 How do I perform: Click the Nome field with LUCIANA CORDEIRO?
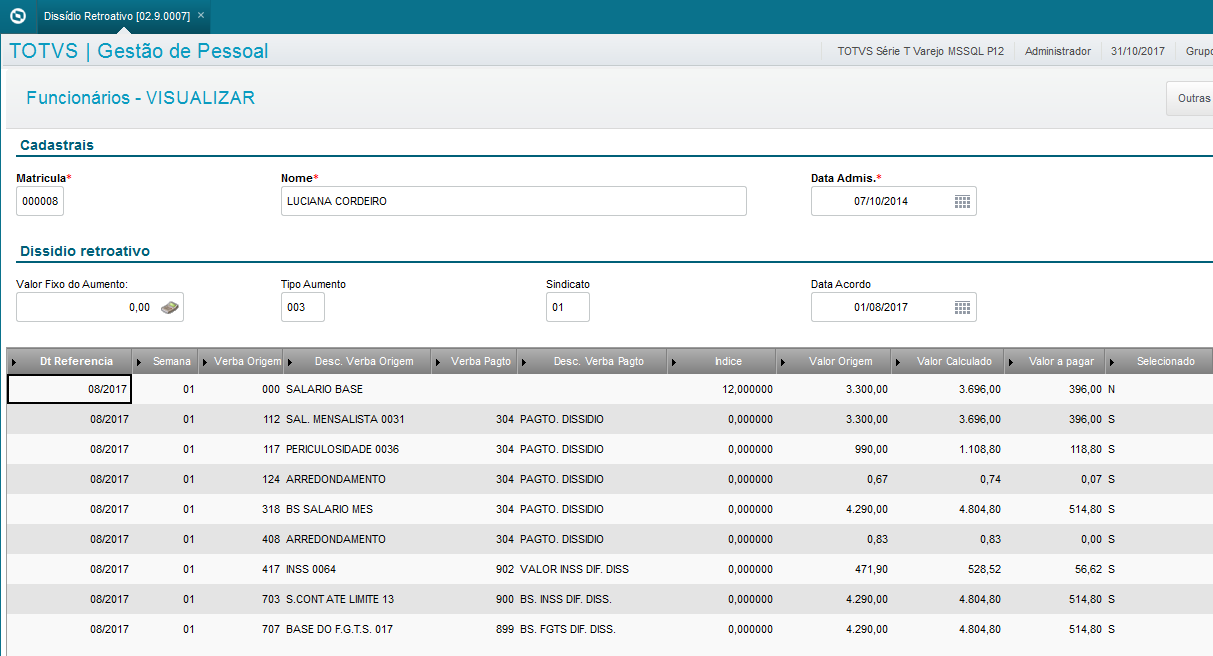[x=514, y=201]
